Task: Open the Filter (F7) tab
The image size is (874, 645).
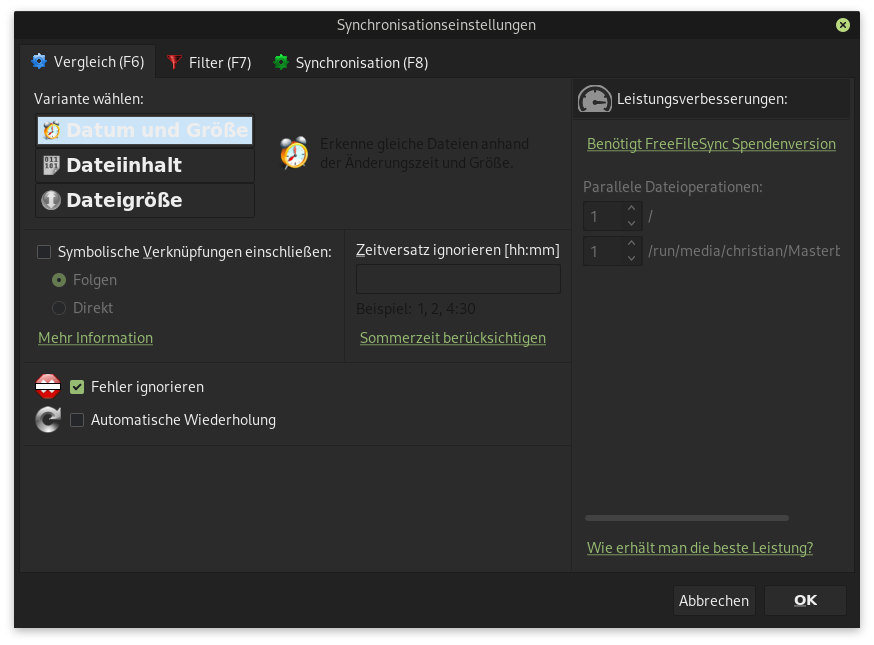Action: (209, 62)
